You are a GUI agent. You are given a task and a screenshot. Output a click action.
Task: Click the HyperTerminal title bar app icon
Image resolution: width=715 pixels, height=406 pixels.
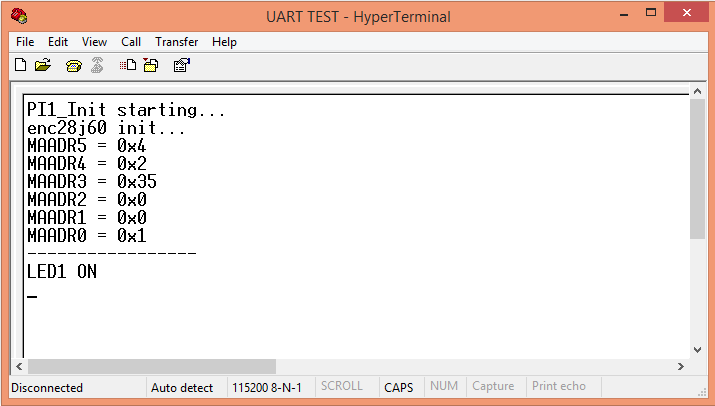(19, 16)
